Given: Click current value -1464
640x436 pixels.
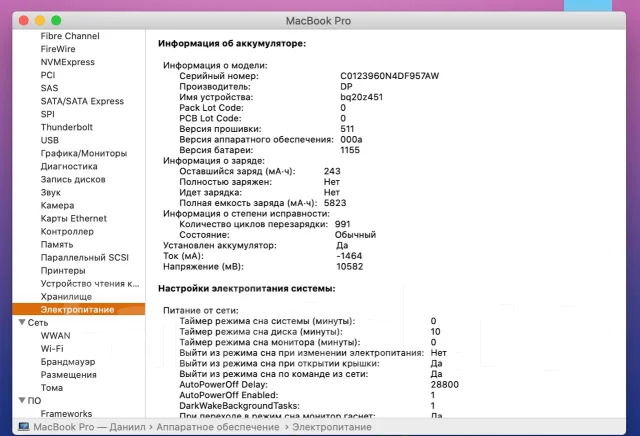Looking at the screenshot, I should 349,256.
